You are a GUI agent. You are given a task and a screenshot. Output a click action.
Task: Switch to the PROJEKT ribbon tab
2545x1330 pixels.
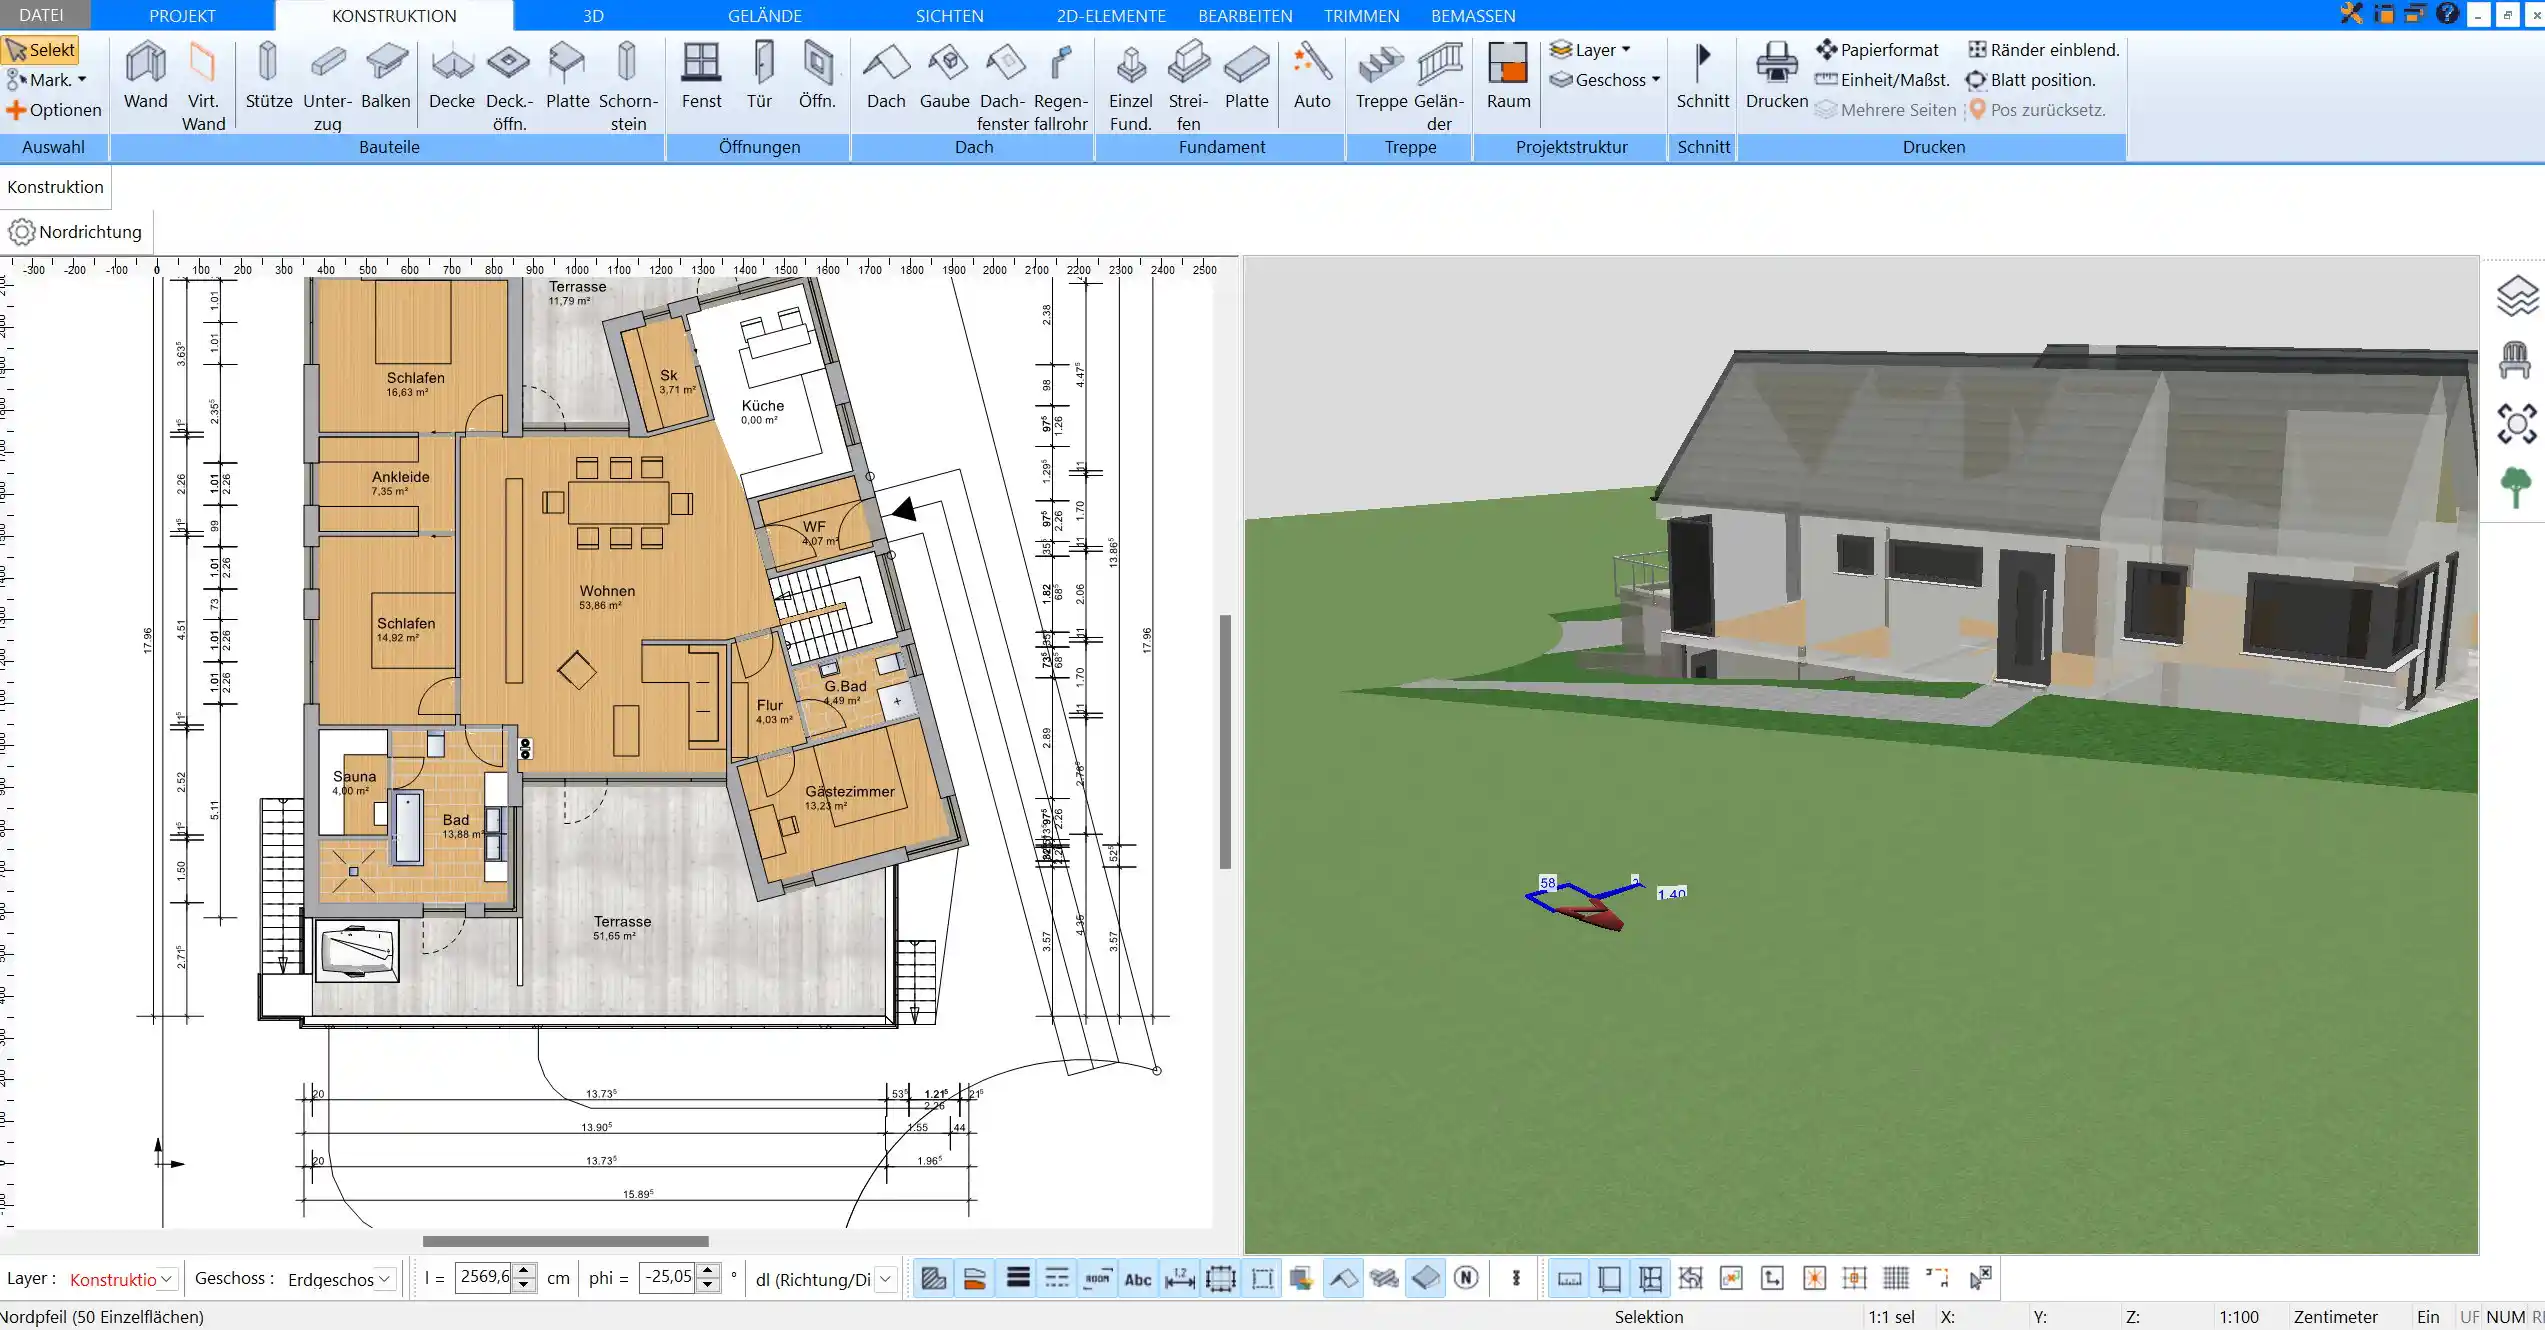(182, 15)
